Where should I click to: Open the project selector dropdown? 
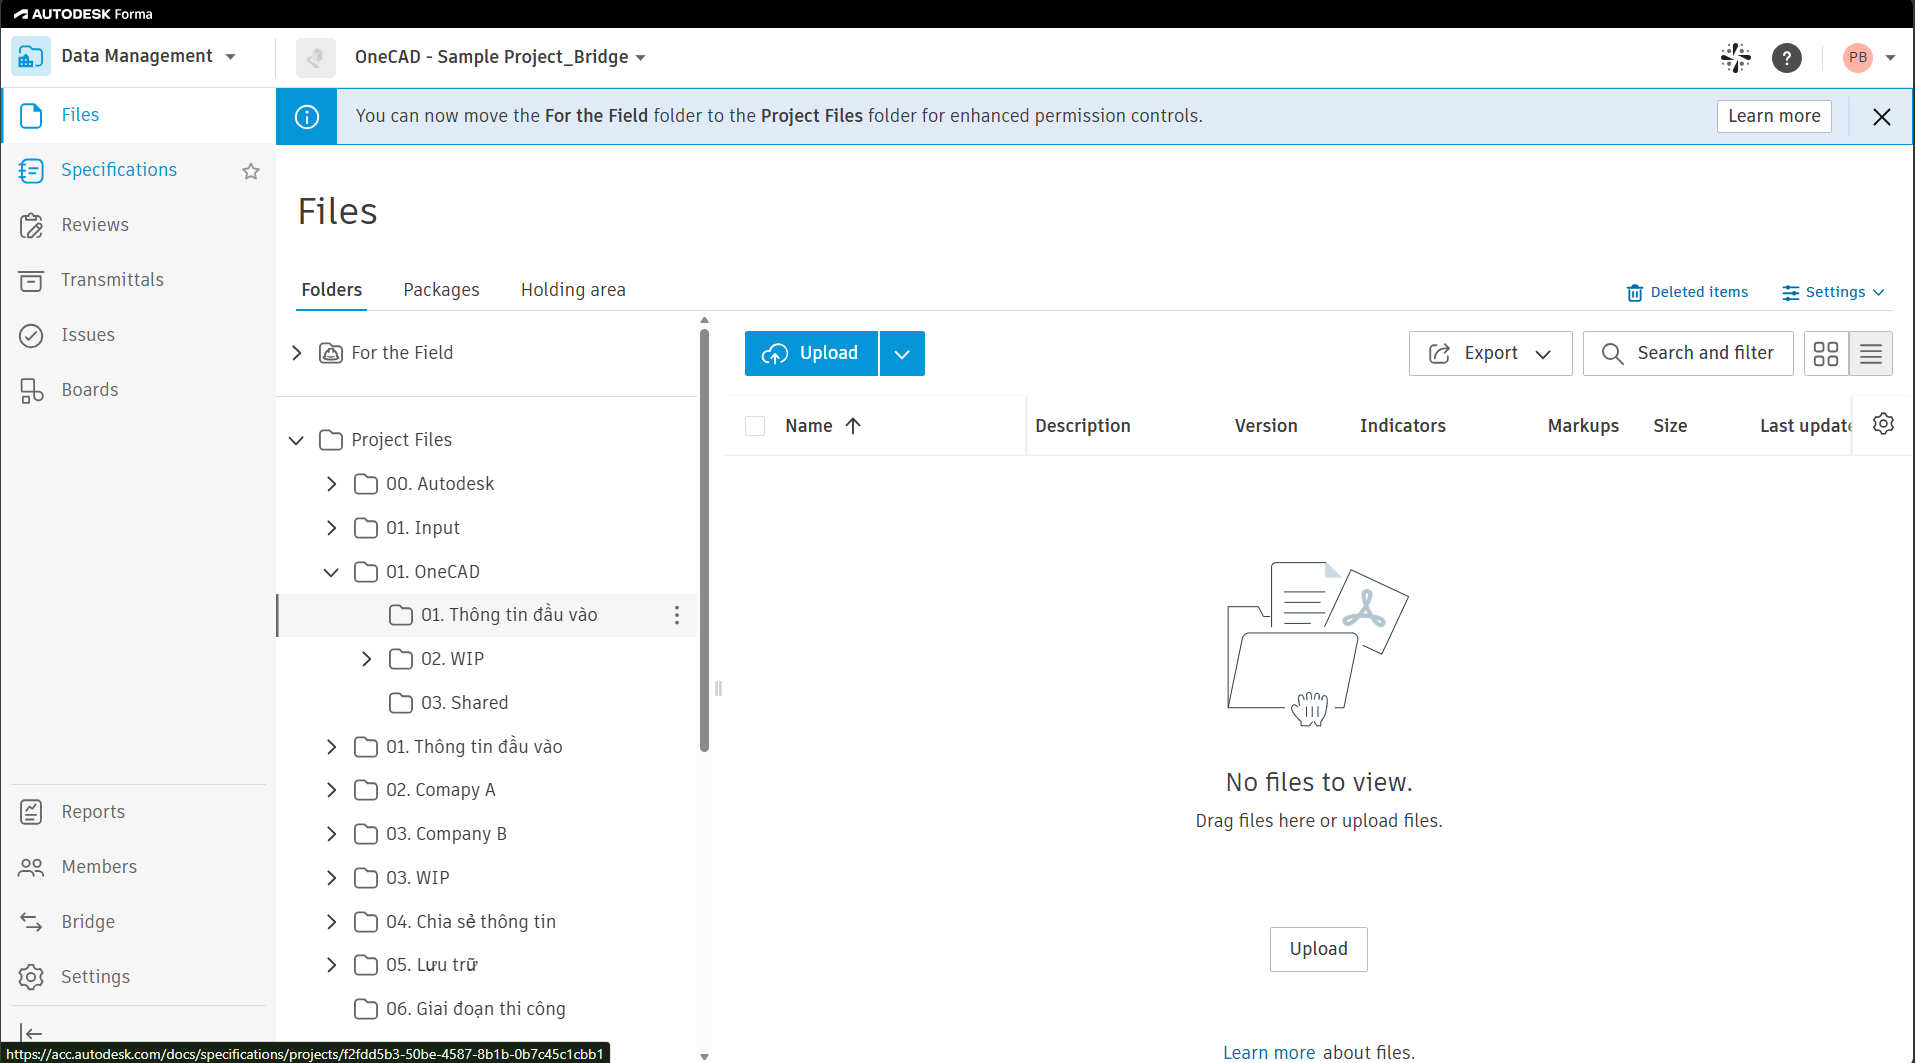pyautogui.click(x=500, y=57)
